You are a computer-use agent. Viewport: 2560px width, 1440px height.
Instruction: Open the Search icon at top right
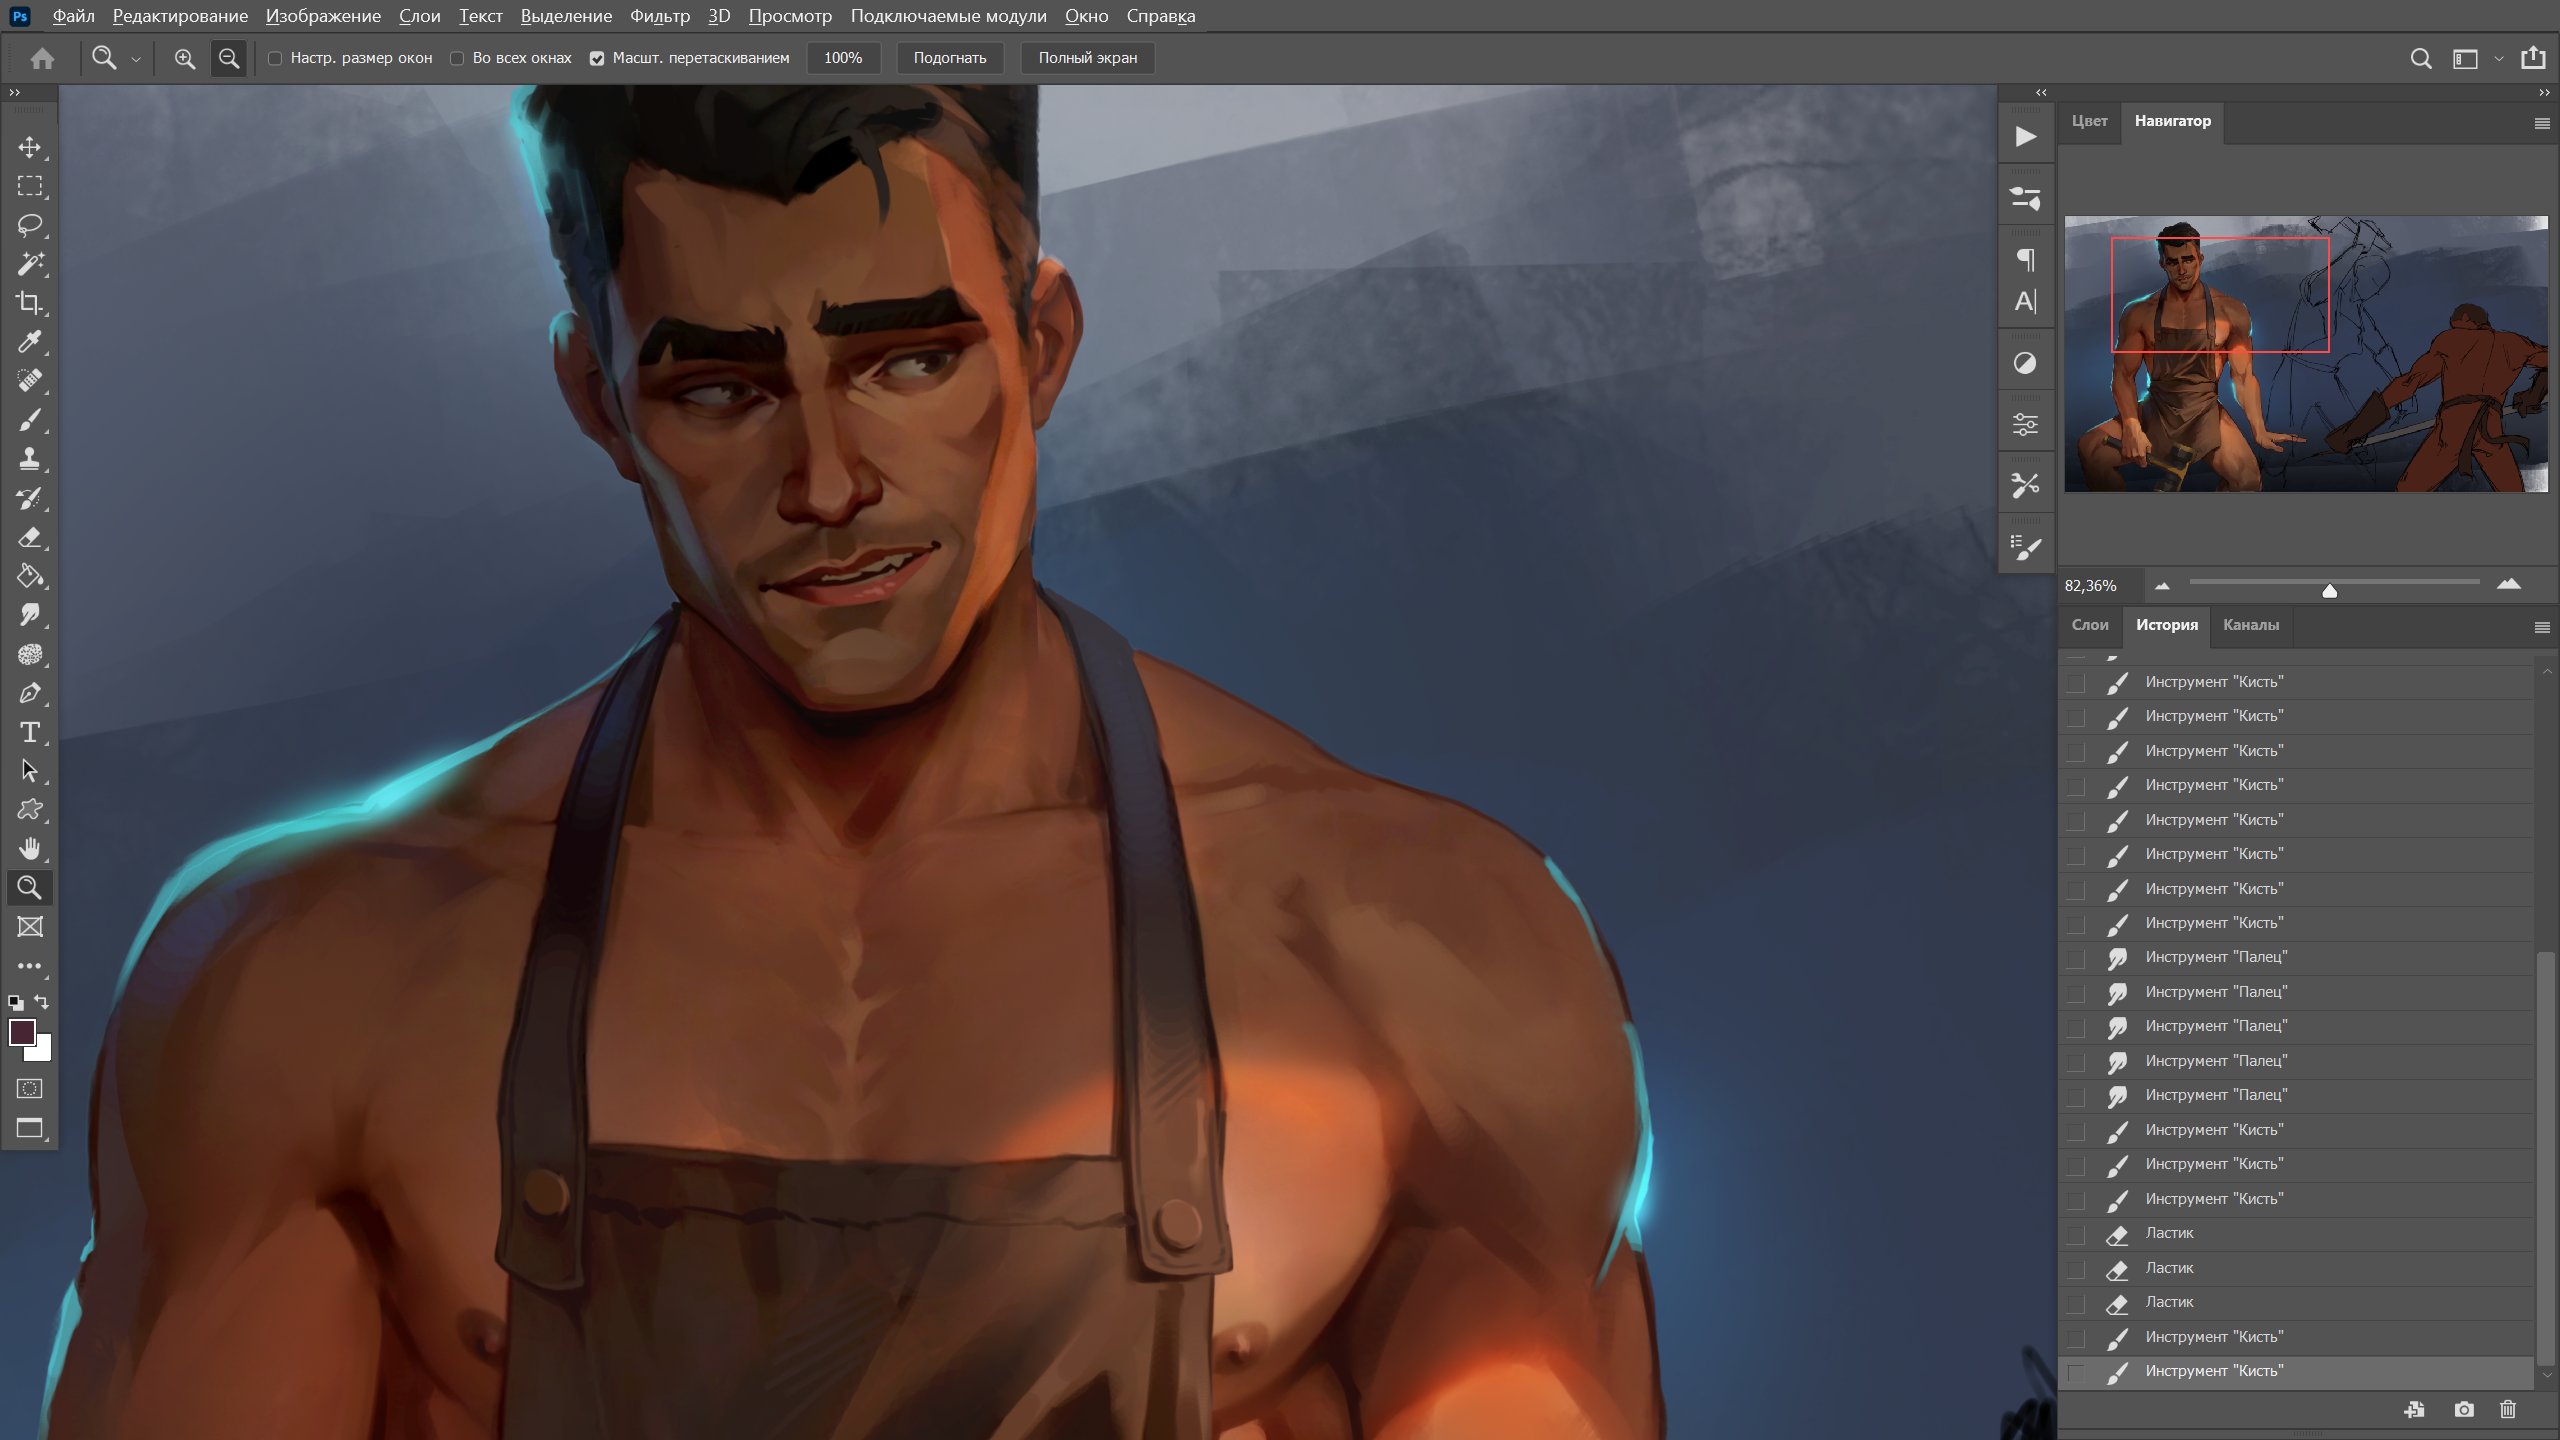(2421, 59)
